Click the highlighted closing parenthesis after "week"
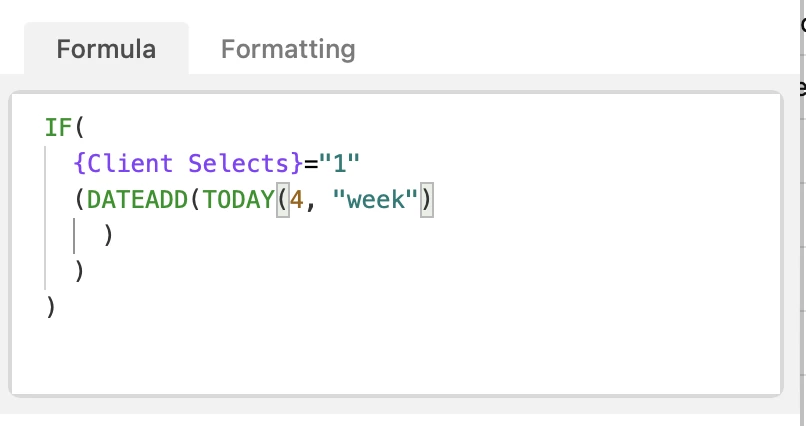 427,200
